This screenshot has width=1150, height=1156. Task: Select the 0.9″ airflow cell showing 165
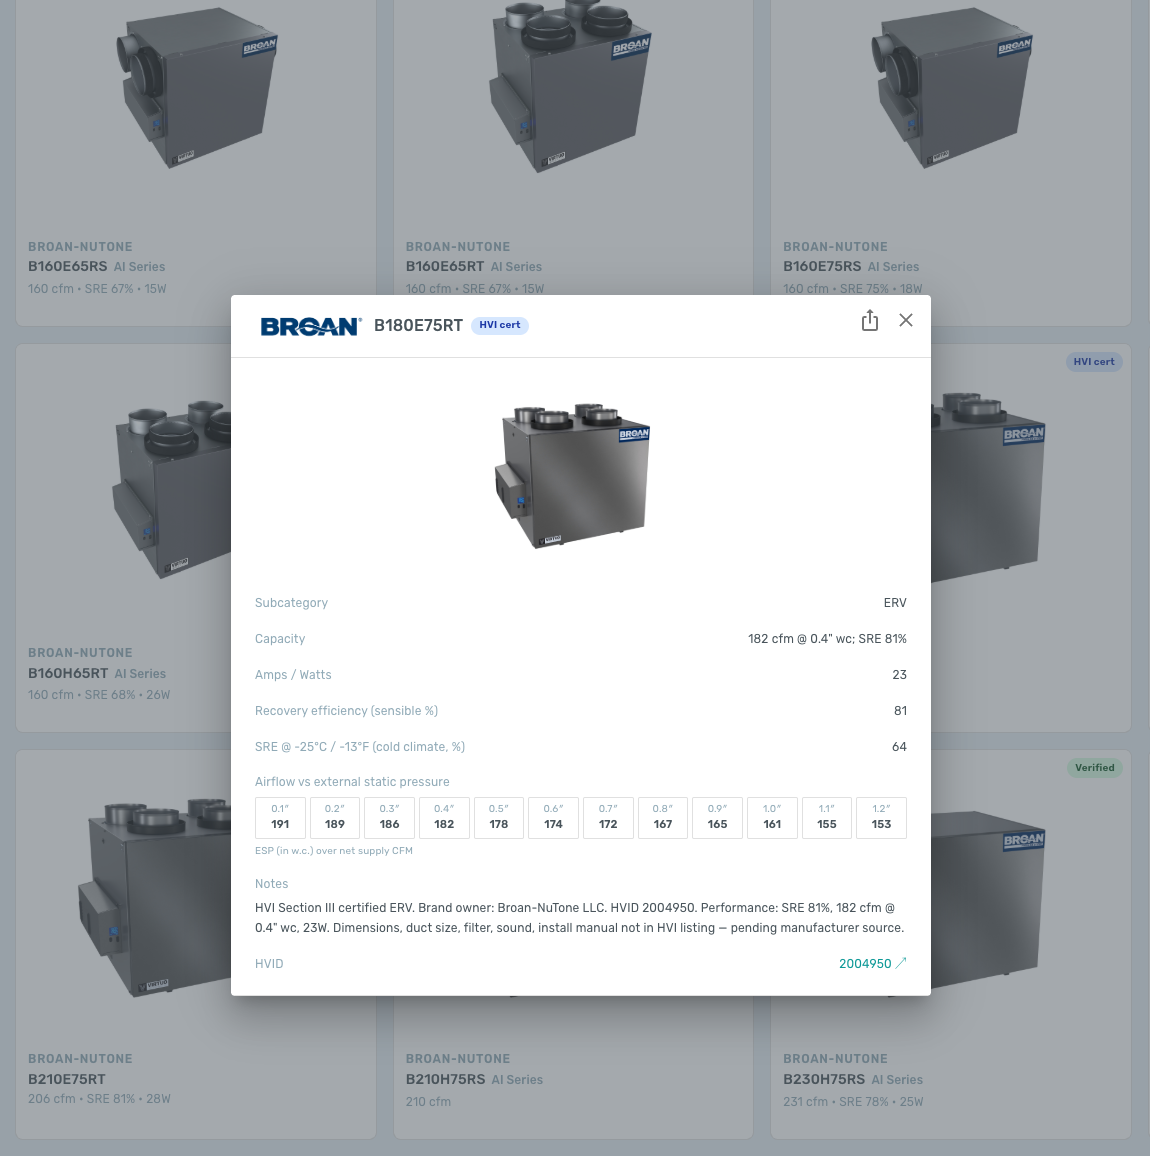[717, 818]
